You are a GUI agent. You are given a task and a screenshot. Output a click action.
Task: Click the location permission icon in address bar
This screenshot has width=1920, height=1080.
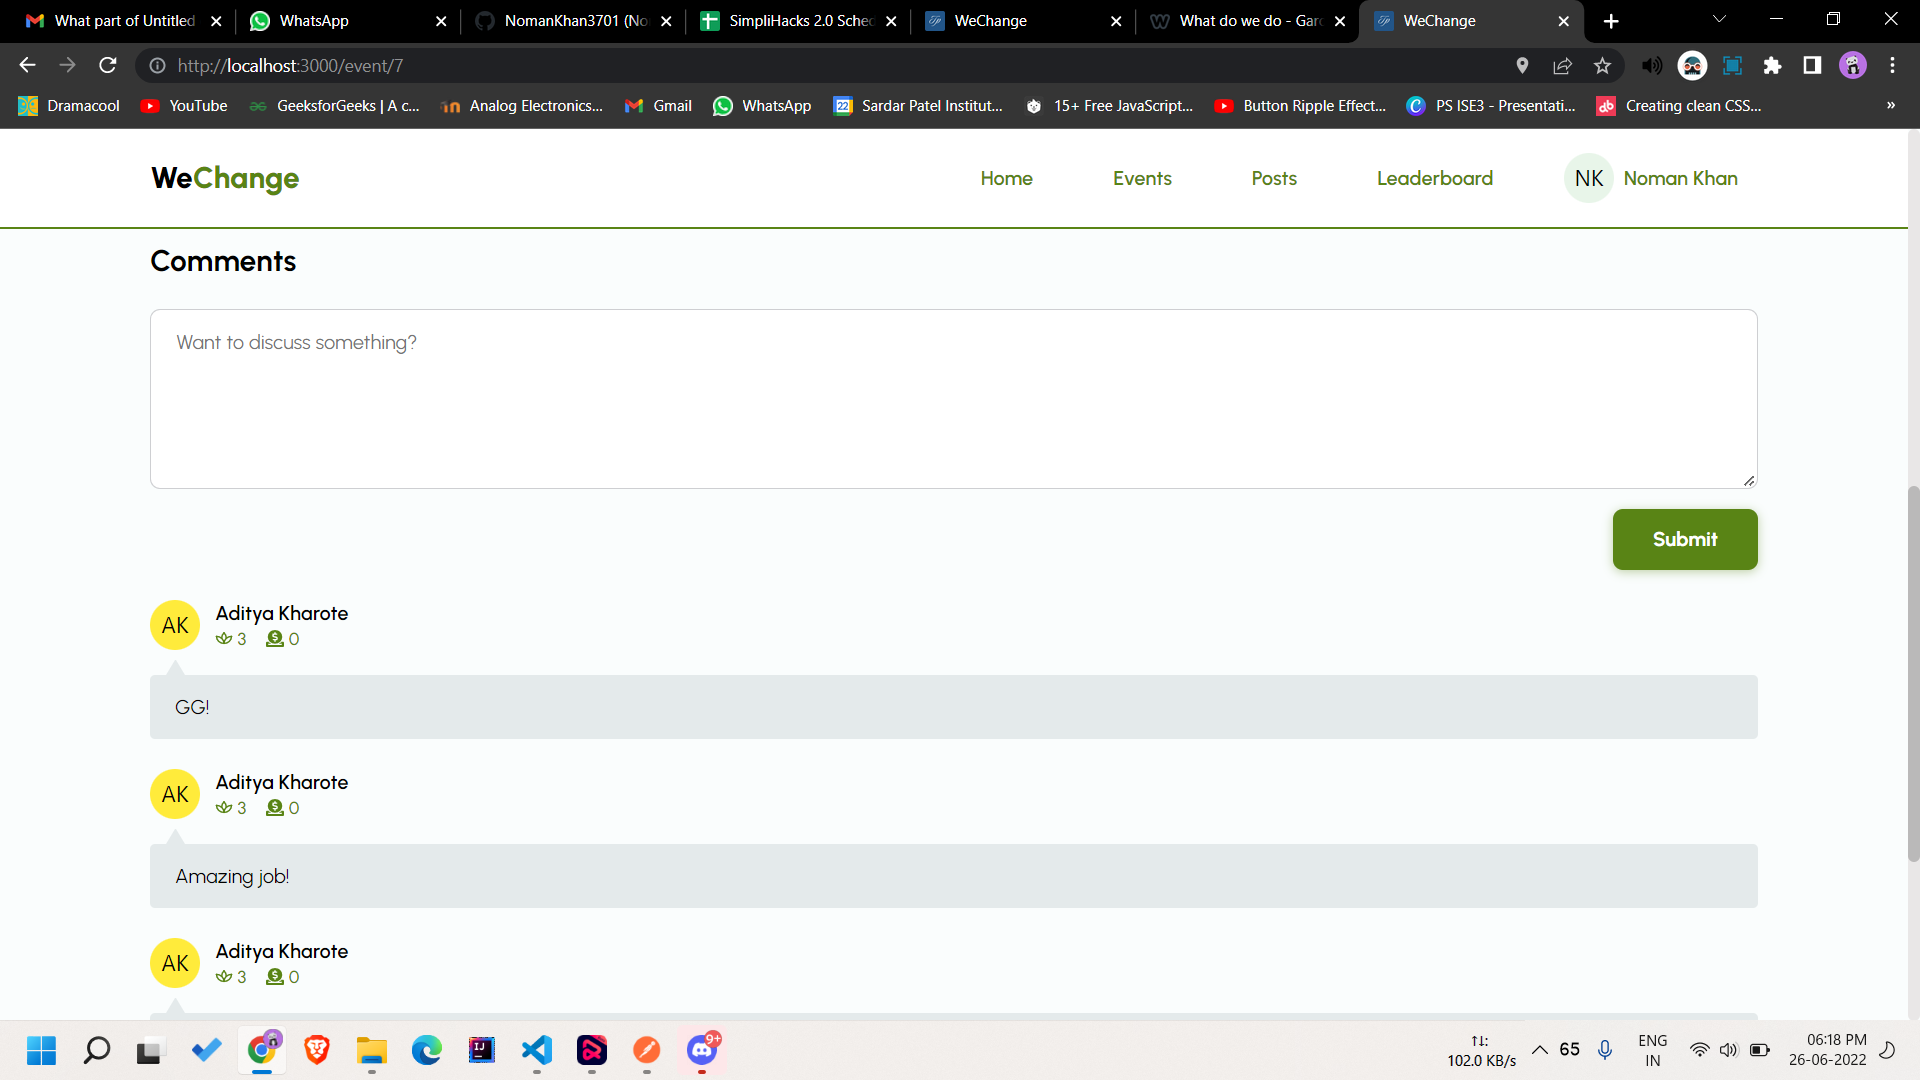[1522, 66]
